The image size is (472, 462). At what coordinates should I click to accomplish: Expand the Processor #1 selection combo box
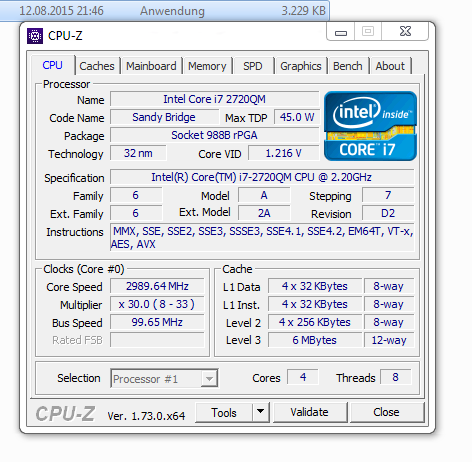point(164,378)
